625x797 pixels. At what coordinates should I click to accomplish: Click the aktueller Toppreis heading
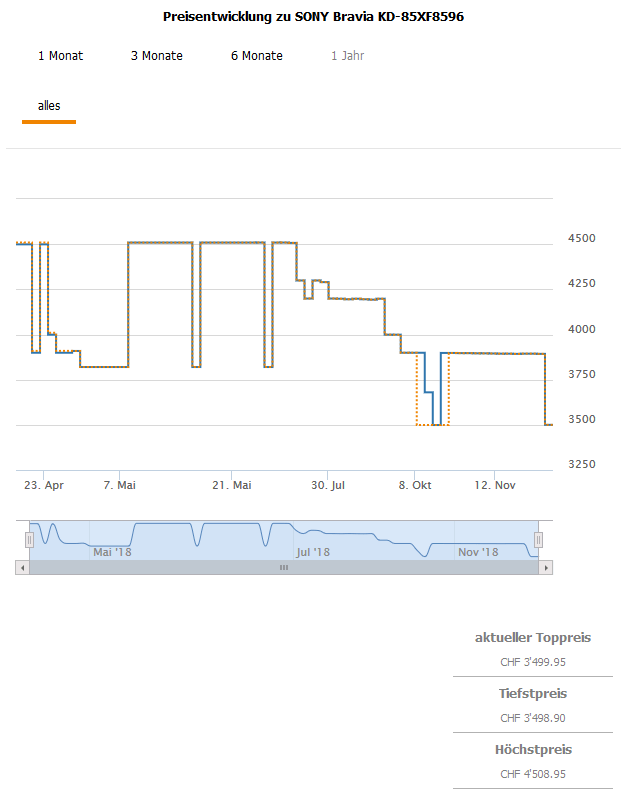533,638
